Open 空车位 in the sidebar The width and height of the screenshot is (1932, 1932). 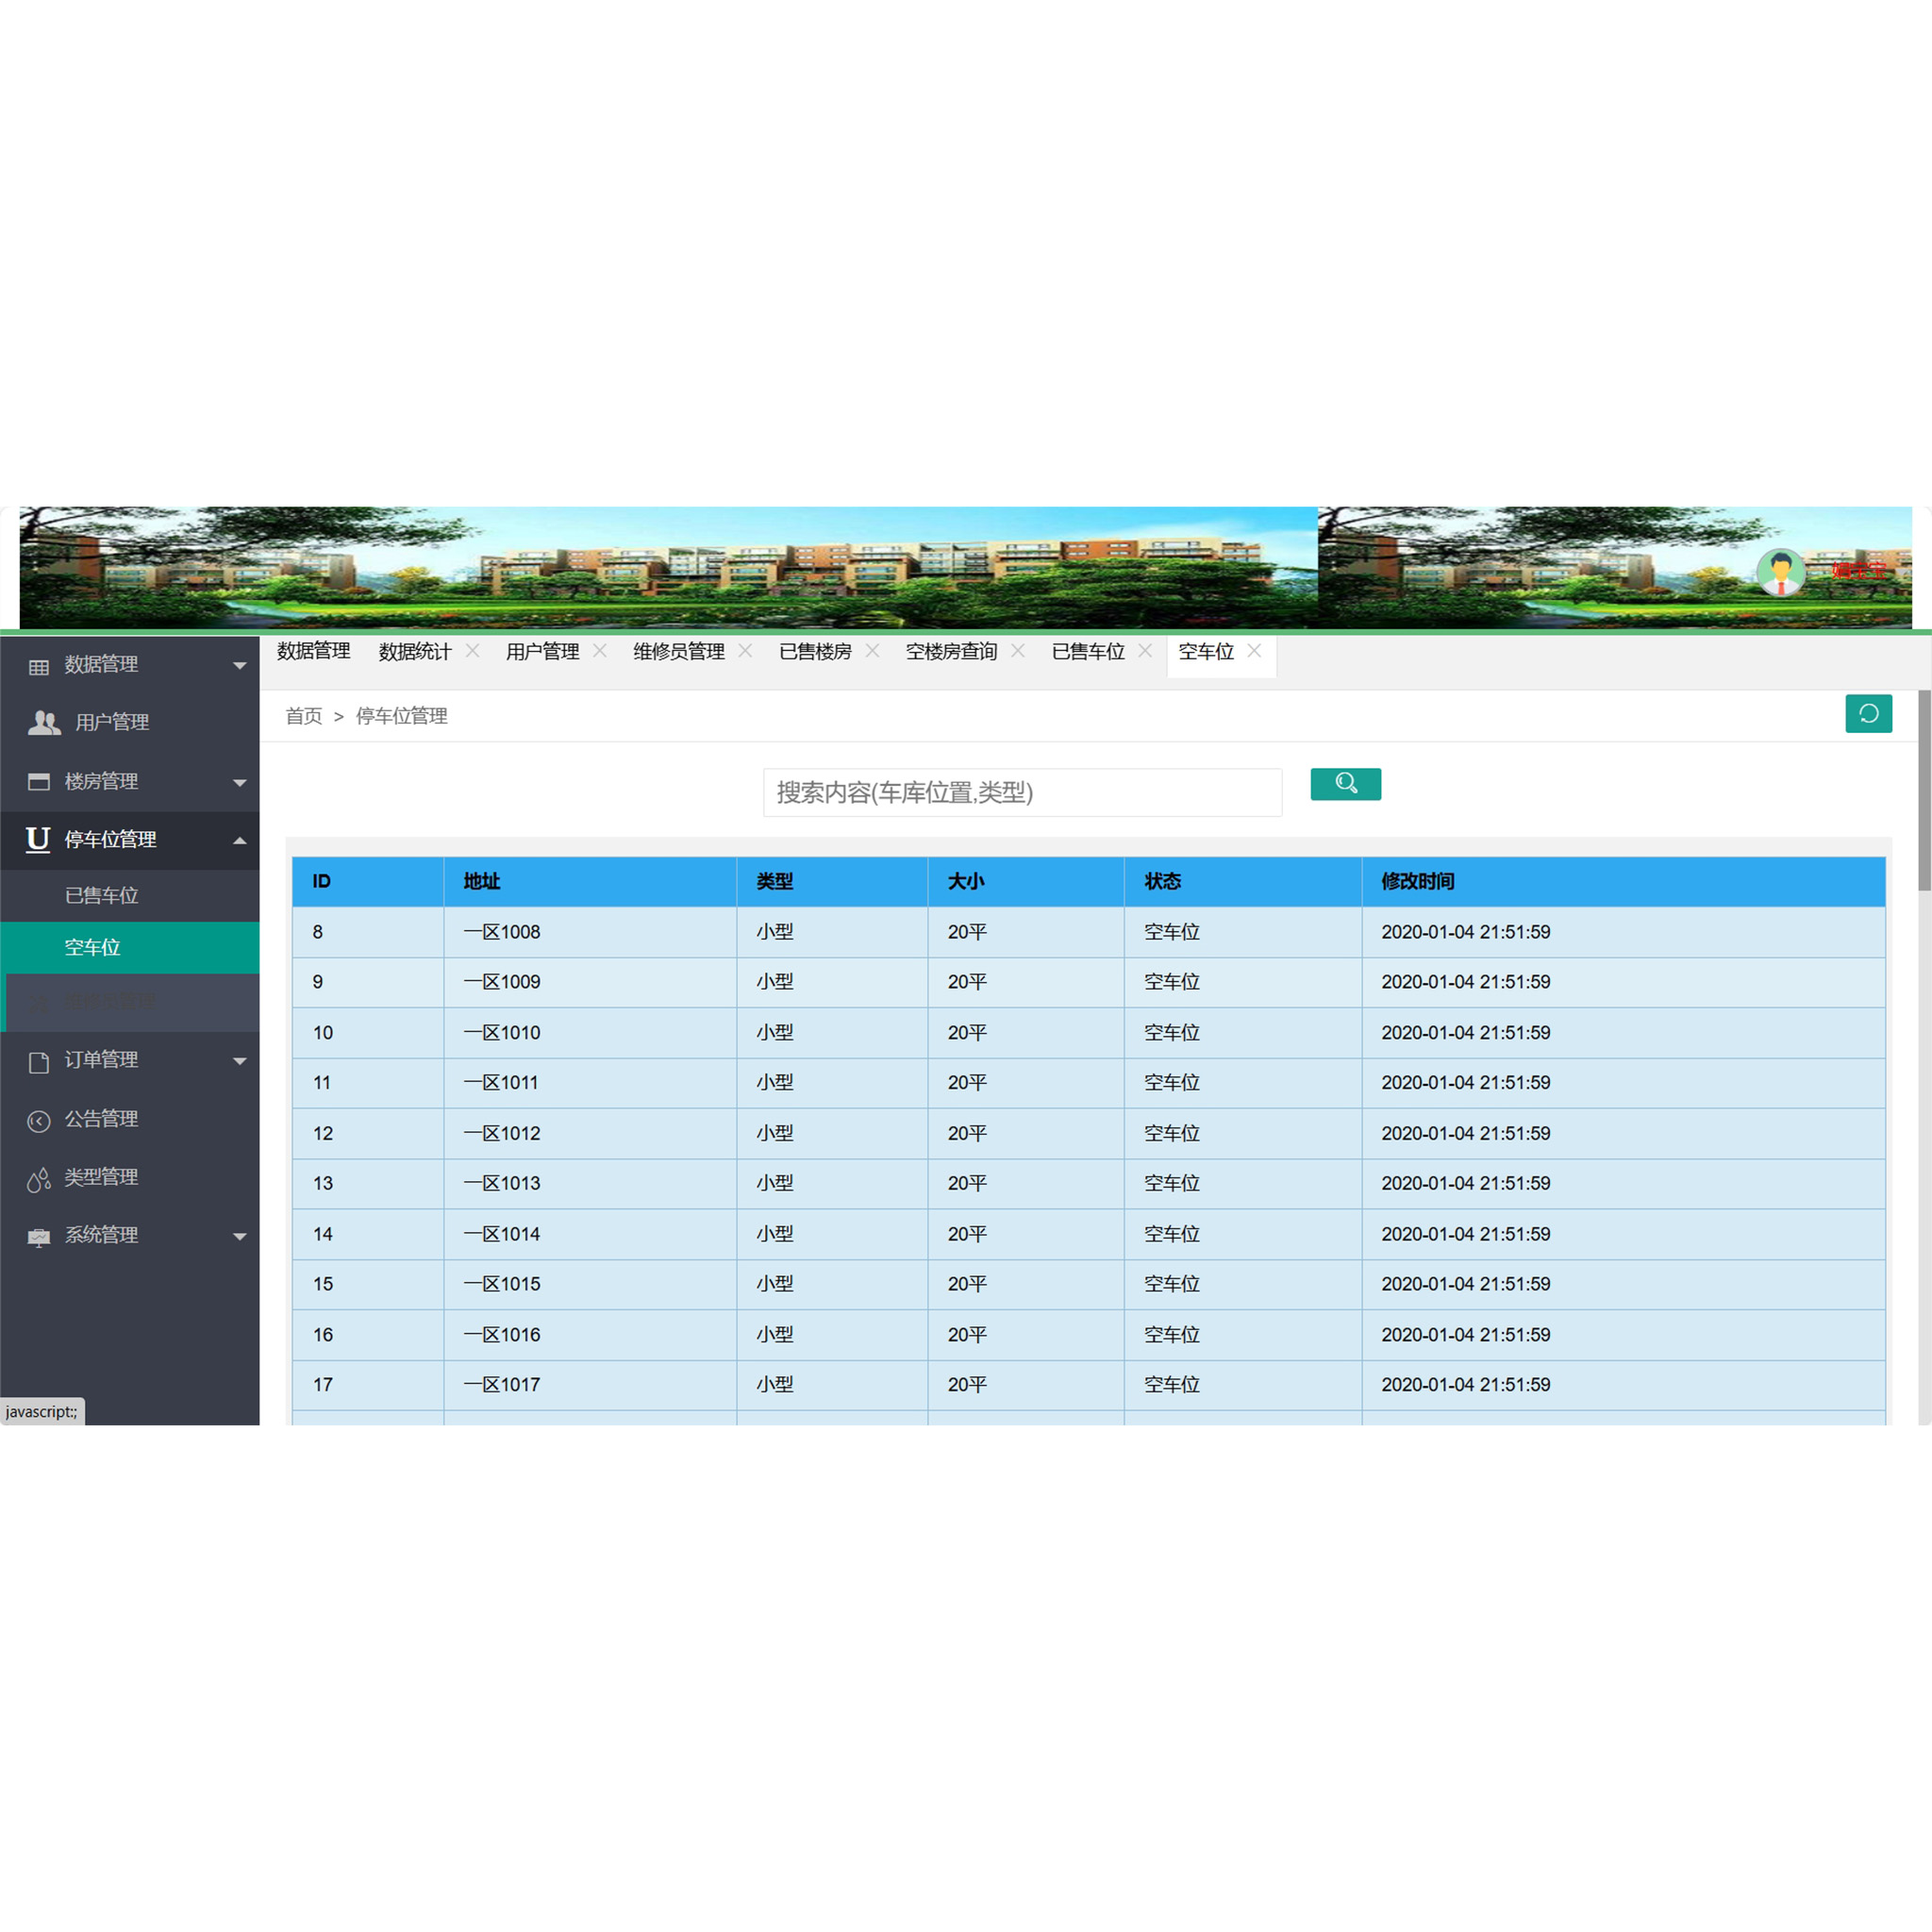[x=130, y=947]
